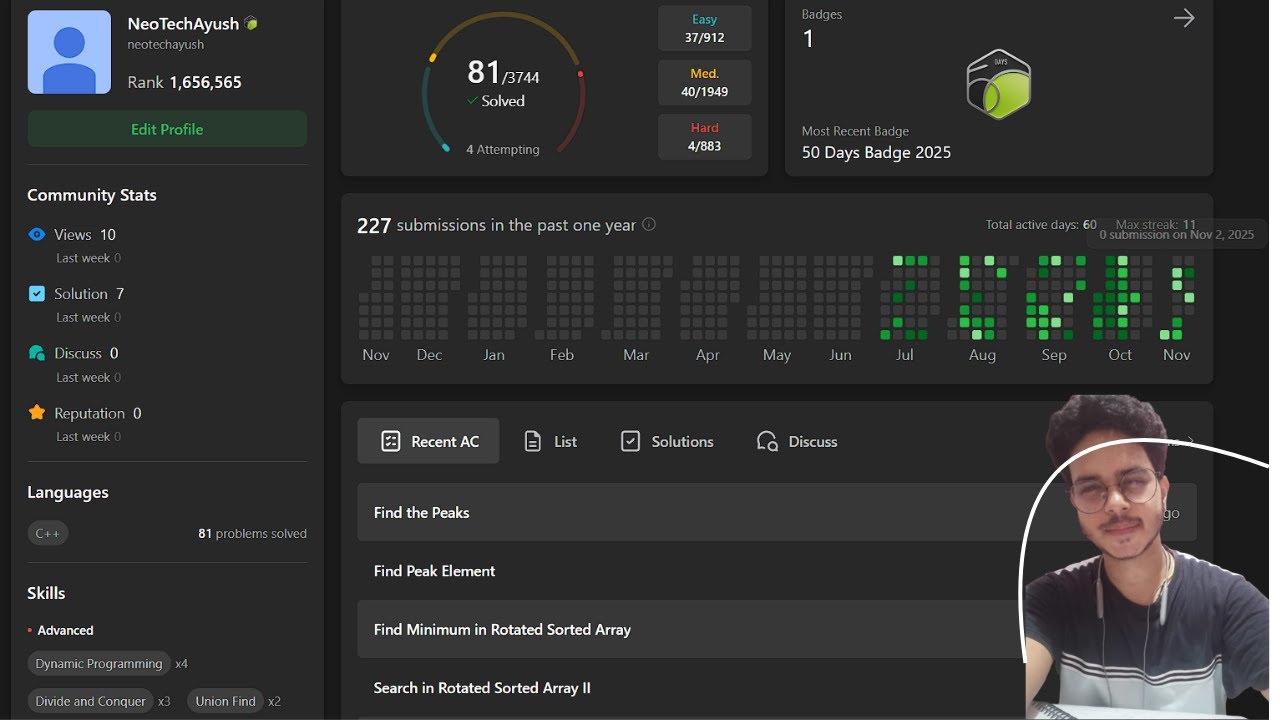This screenshot has height=720, width=1280.
Task: Click the neotechayush username handle
Action: coord(166,45)
